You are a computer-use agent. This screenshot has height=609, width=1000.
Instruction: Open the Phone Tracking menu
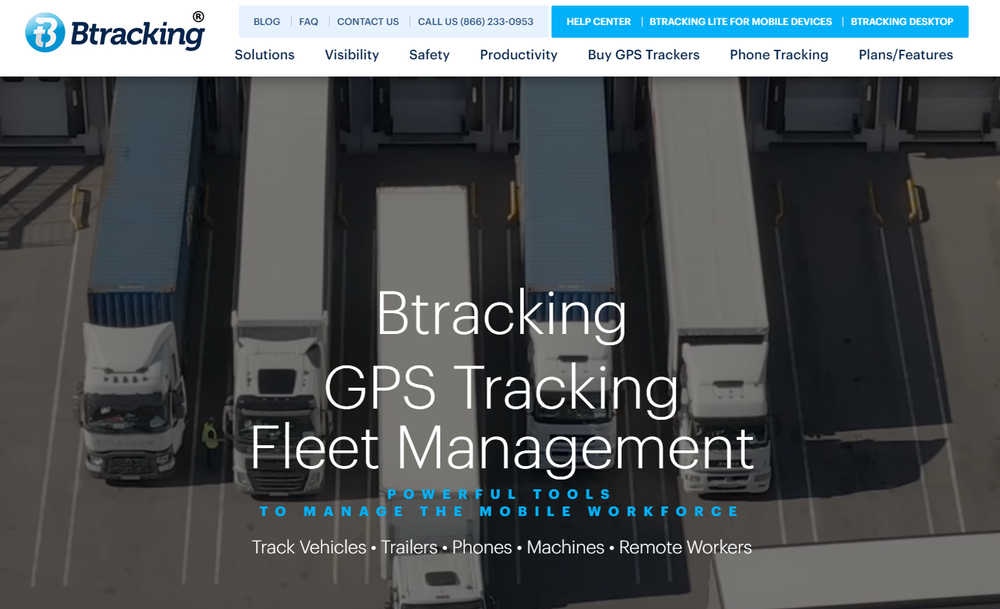click(779, 55)
